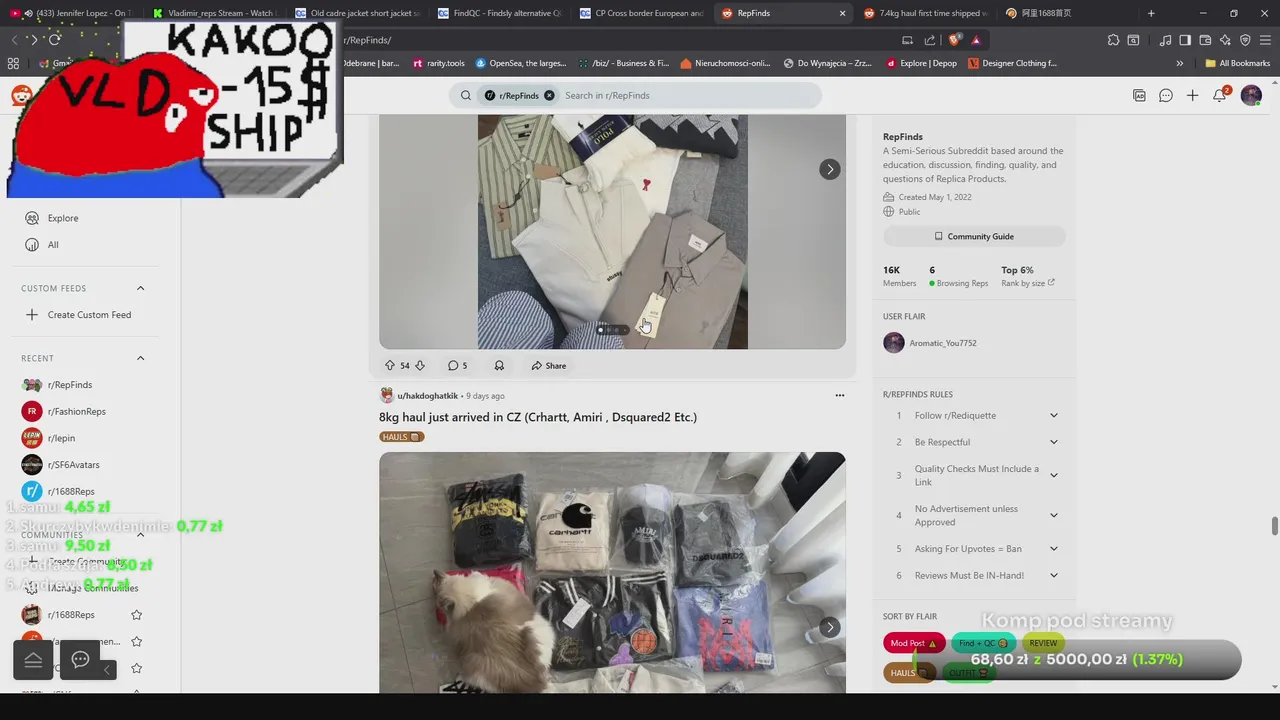The image size is (1280, 720).
Task: Collapse the Communities section
Action: (140, 535)
